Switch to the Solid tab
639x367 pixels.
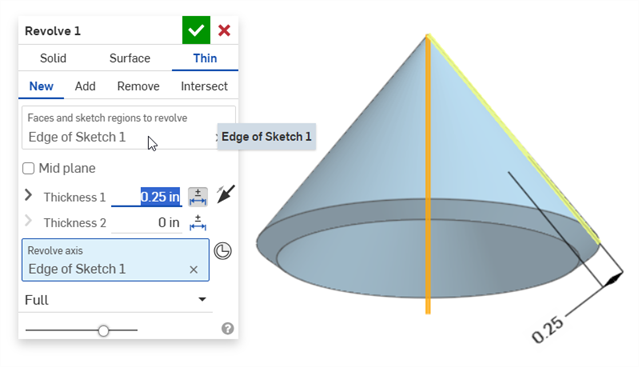click(53, 58)
